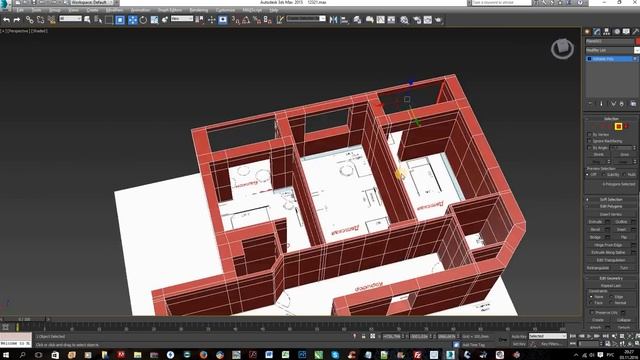Screen dimensions: 640x360
Task: Select Element sub-object level icon
Action: coord(627,126)
